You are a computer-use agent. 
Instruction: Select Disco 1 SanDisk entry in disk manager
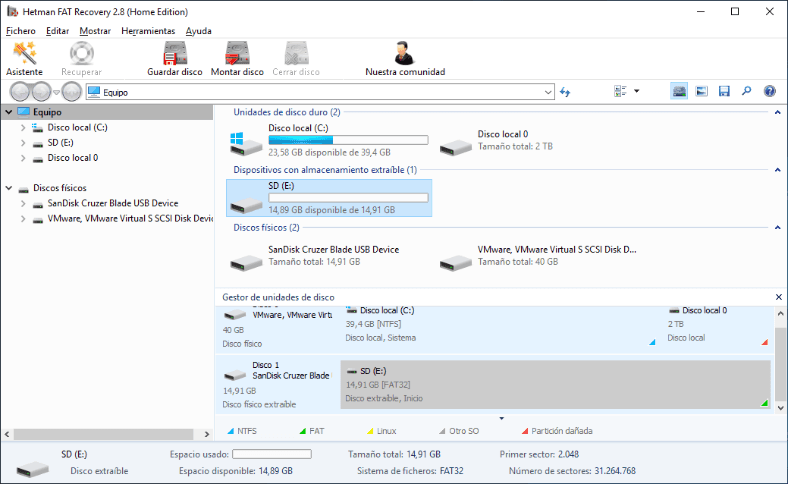[277, 384]
